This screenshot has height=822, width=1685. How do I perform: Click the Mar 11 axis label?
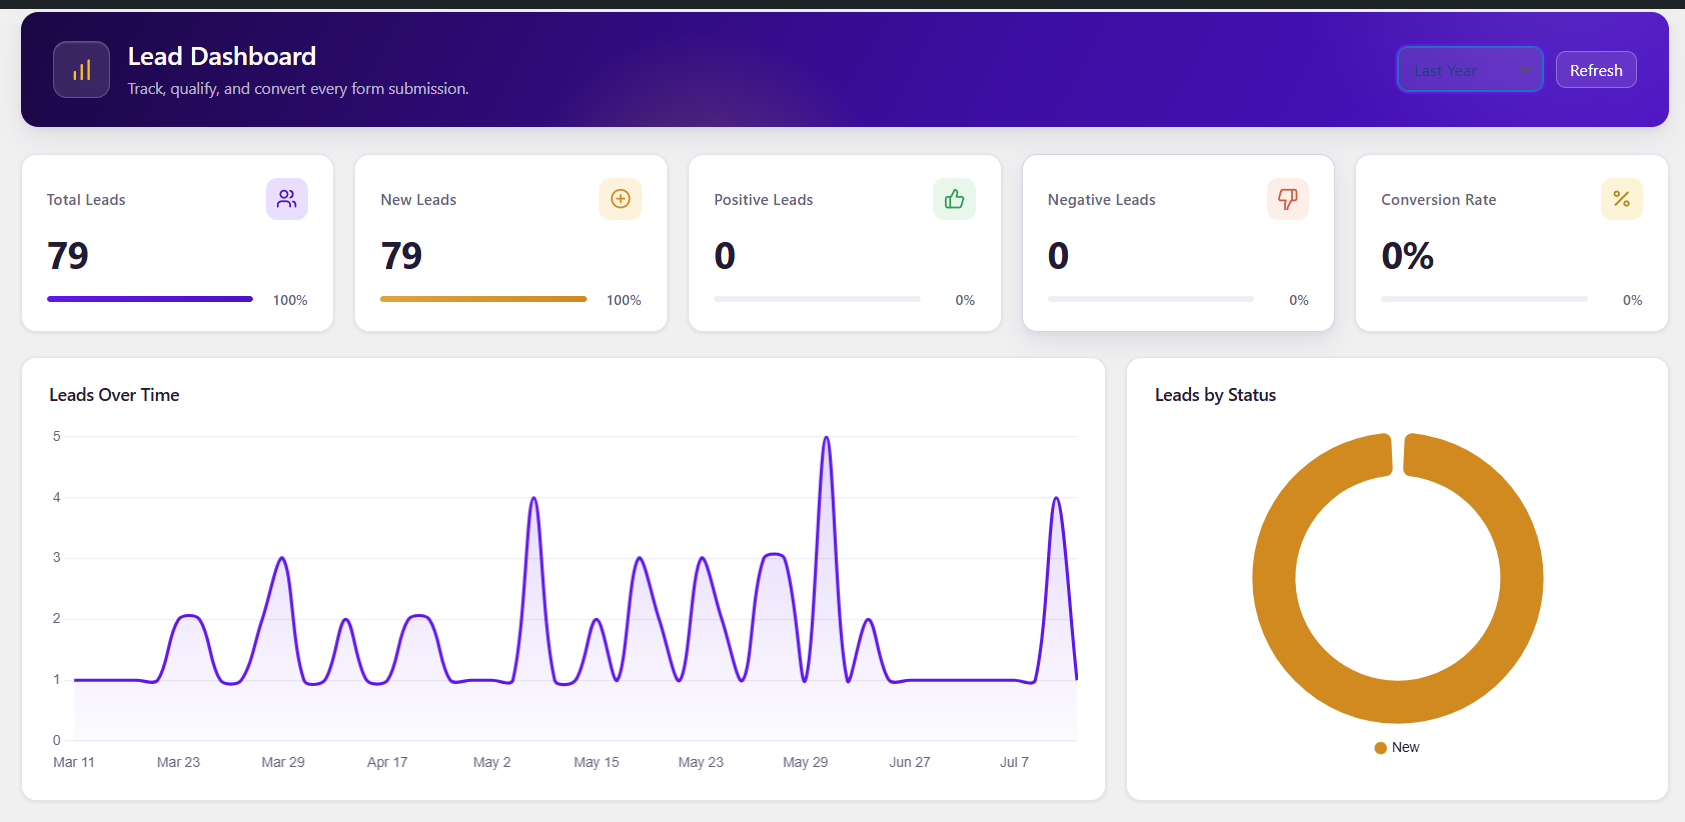74,762
